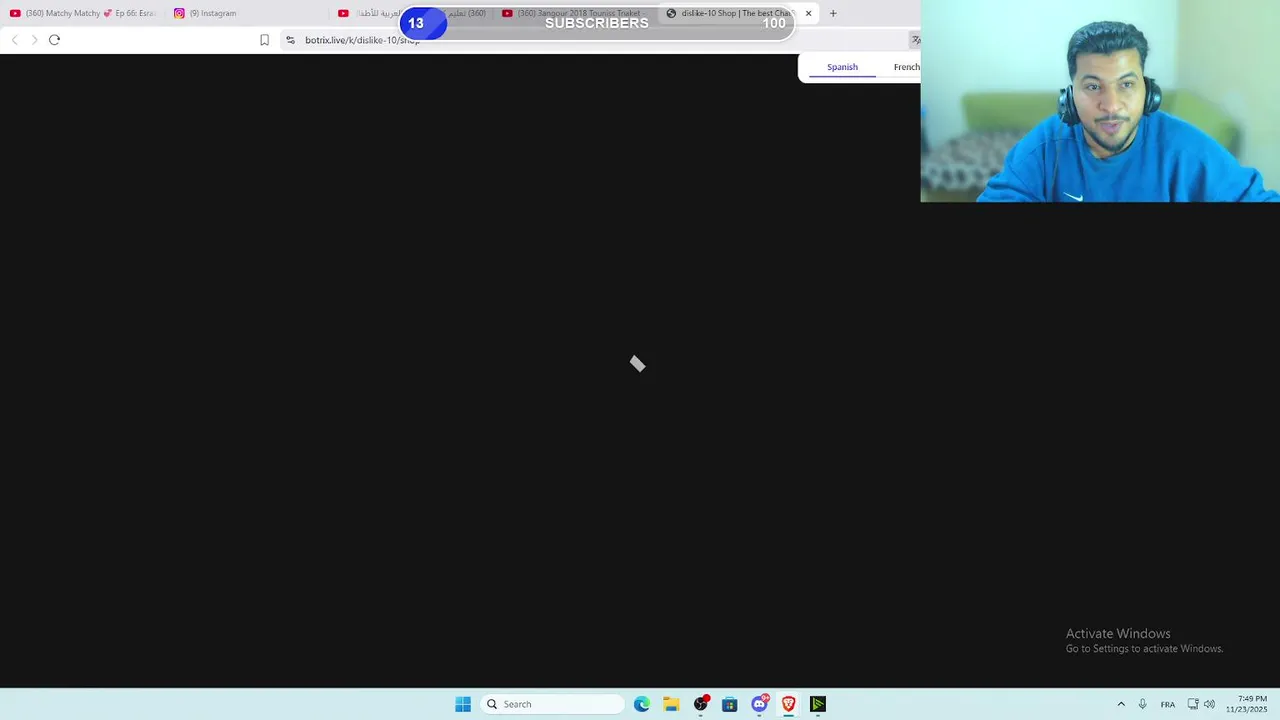
Task: Go forward in browser history
Action: click(34, 40)
